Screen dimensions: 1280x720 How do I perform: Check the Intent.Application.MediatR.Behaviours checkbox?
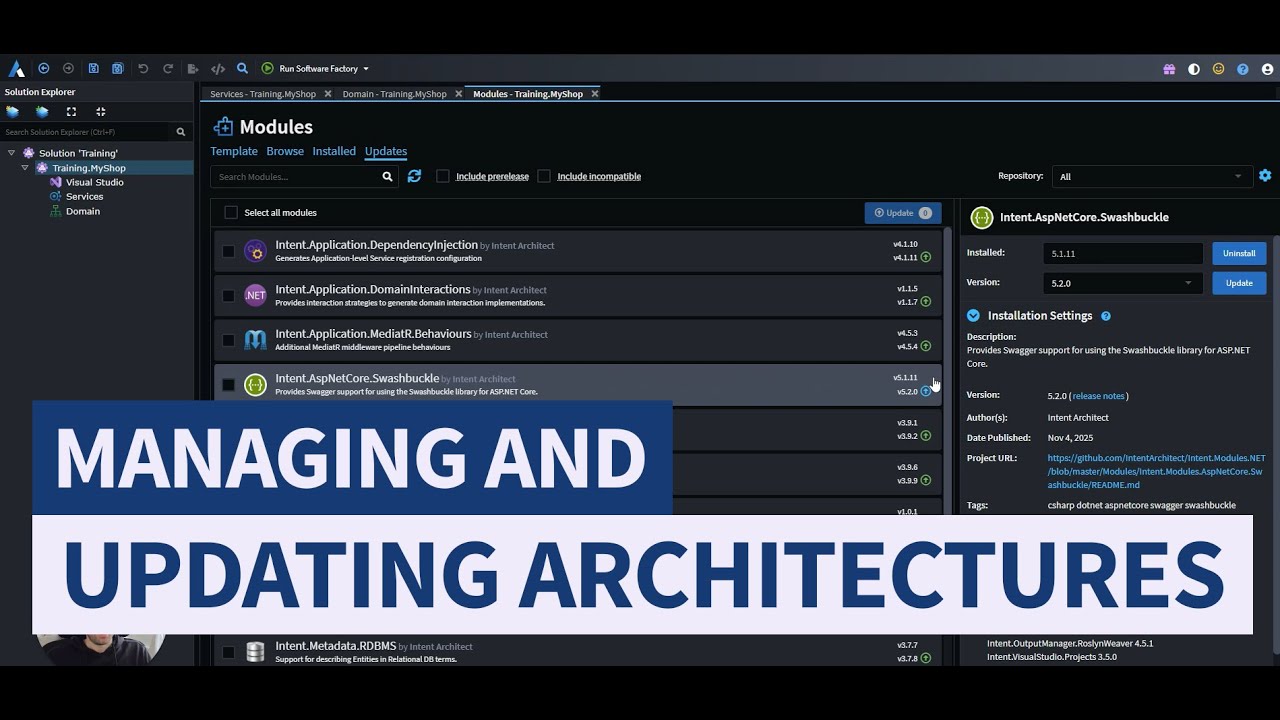[229, 340]
